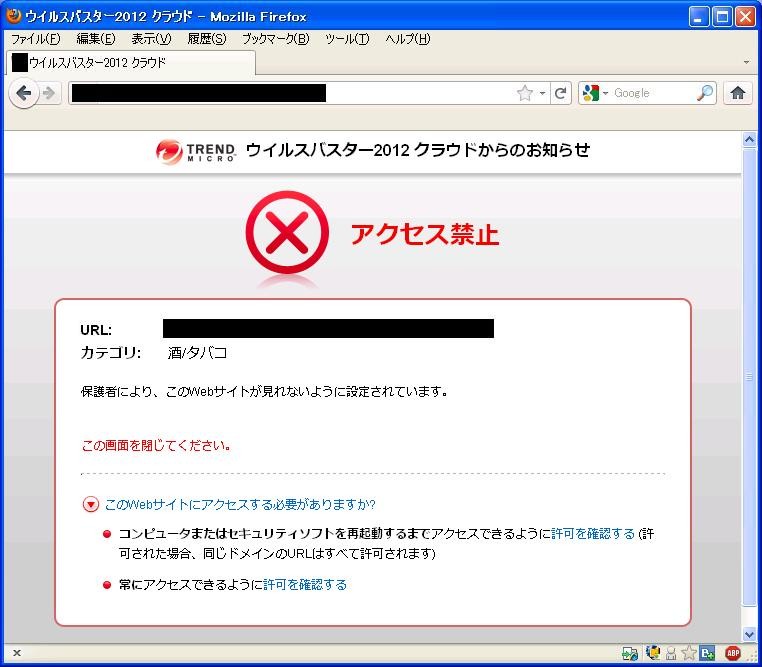Open the ブックマーク(B) menu
The image size is (762, 667).
click(276, 39)
